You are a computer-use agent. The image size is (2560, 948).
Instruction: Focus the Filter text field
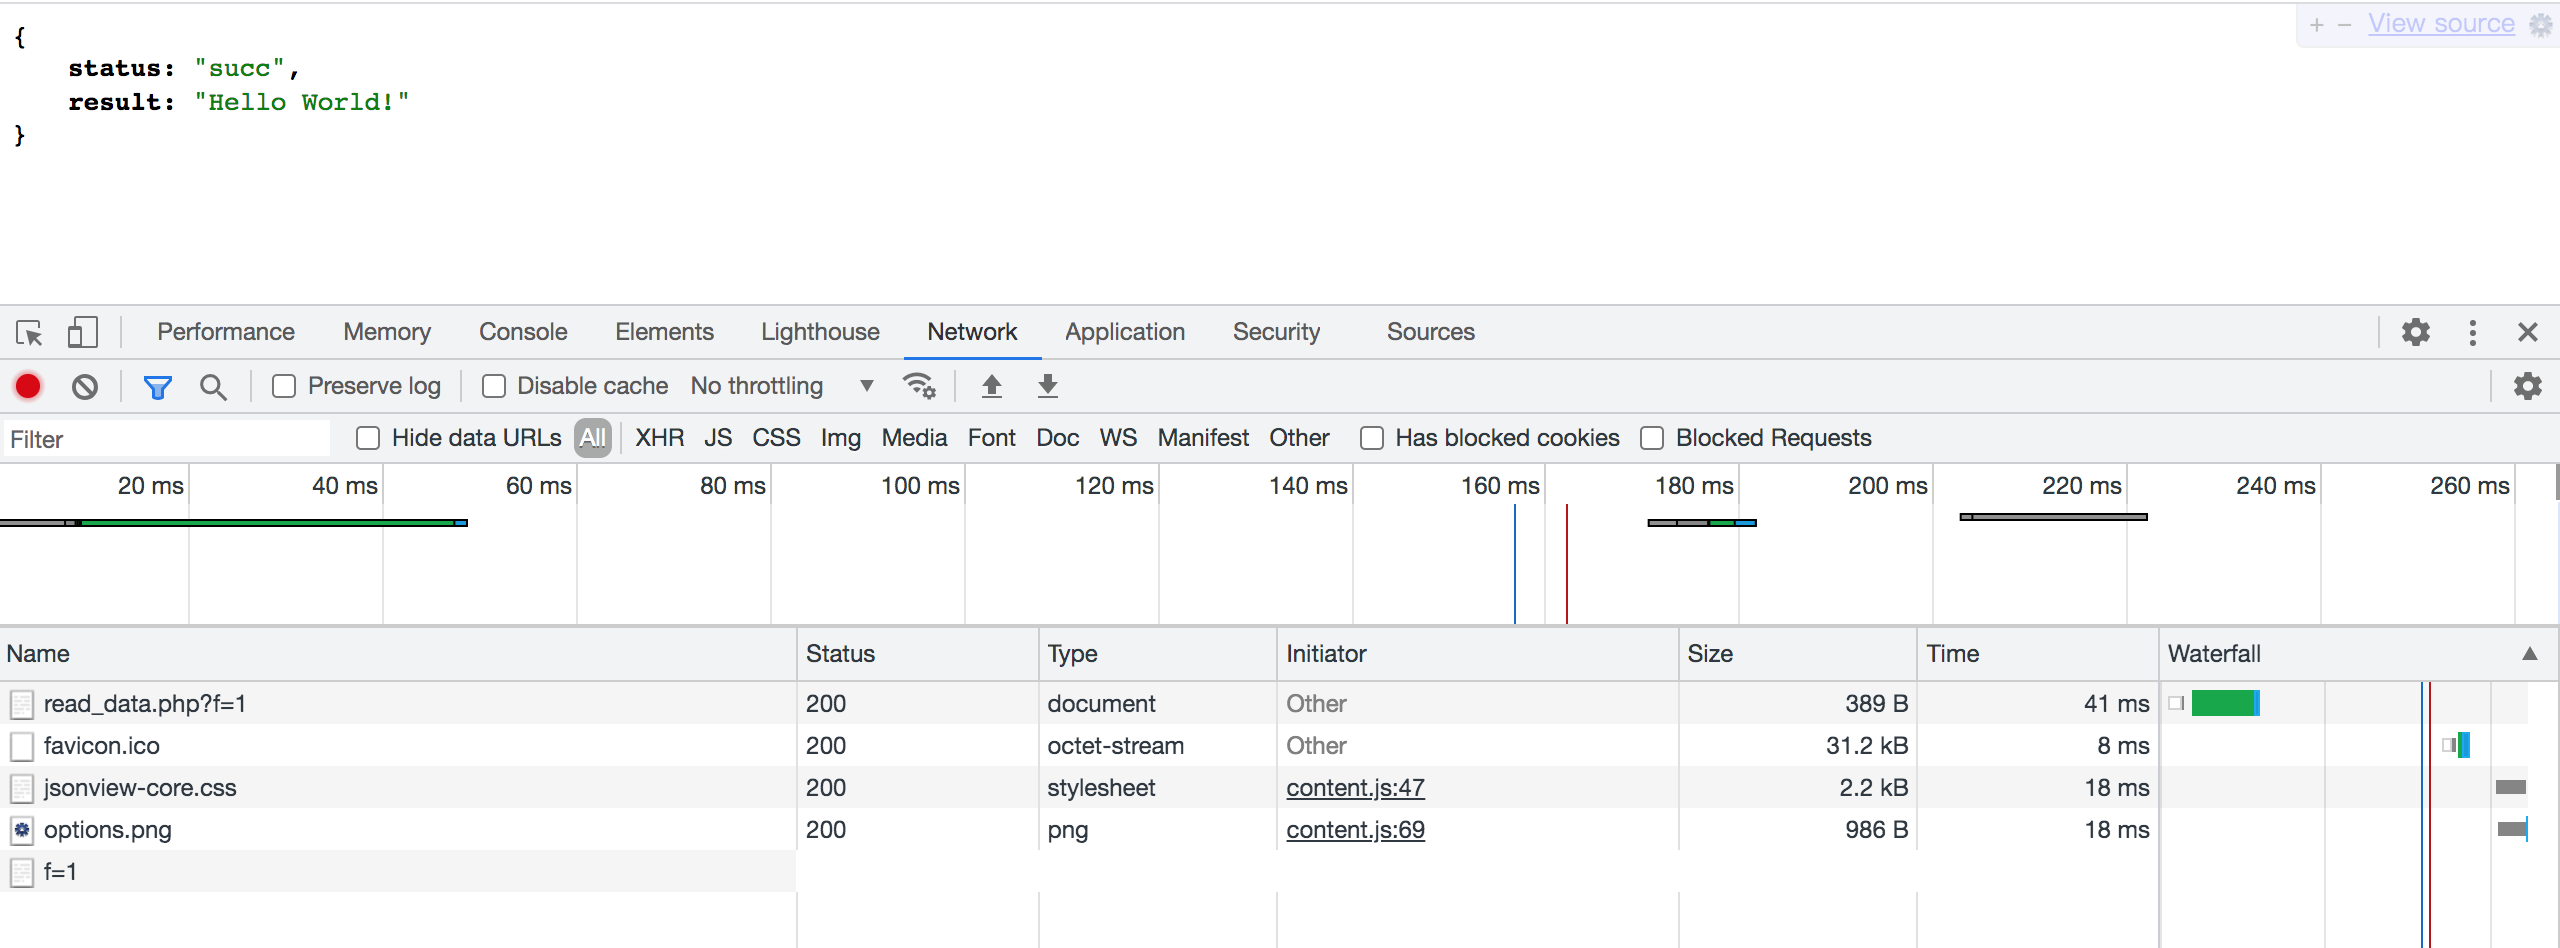166,439
